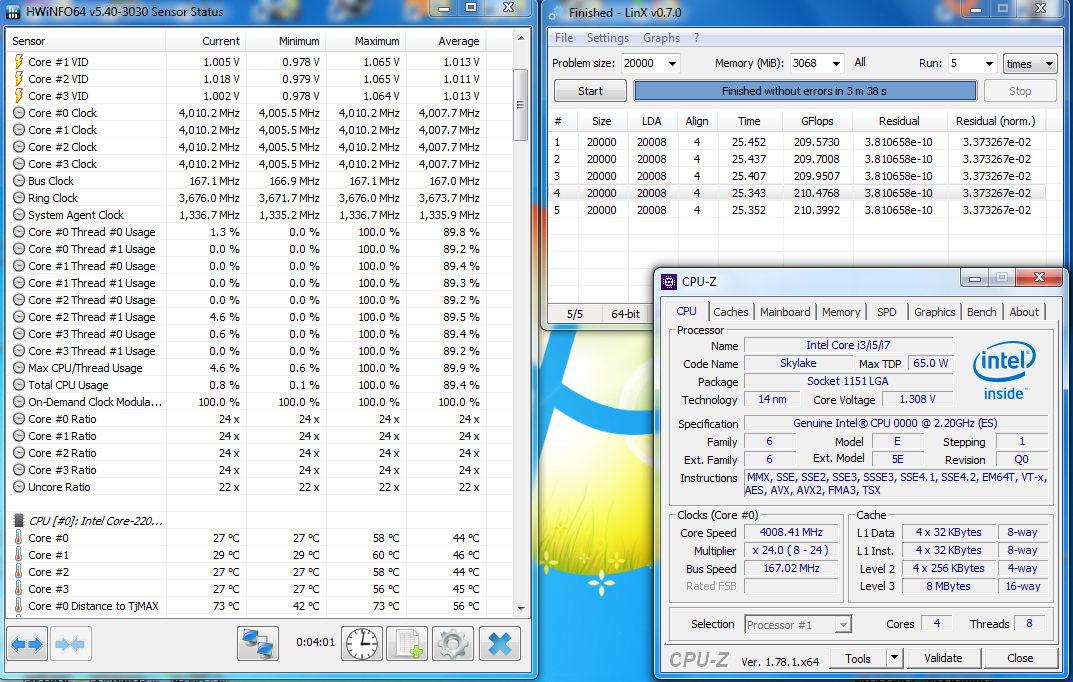1073x682 pixels.
Task: Switch to the Mainboard tab in CPU-Z
Action: (785, 312)
